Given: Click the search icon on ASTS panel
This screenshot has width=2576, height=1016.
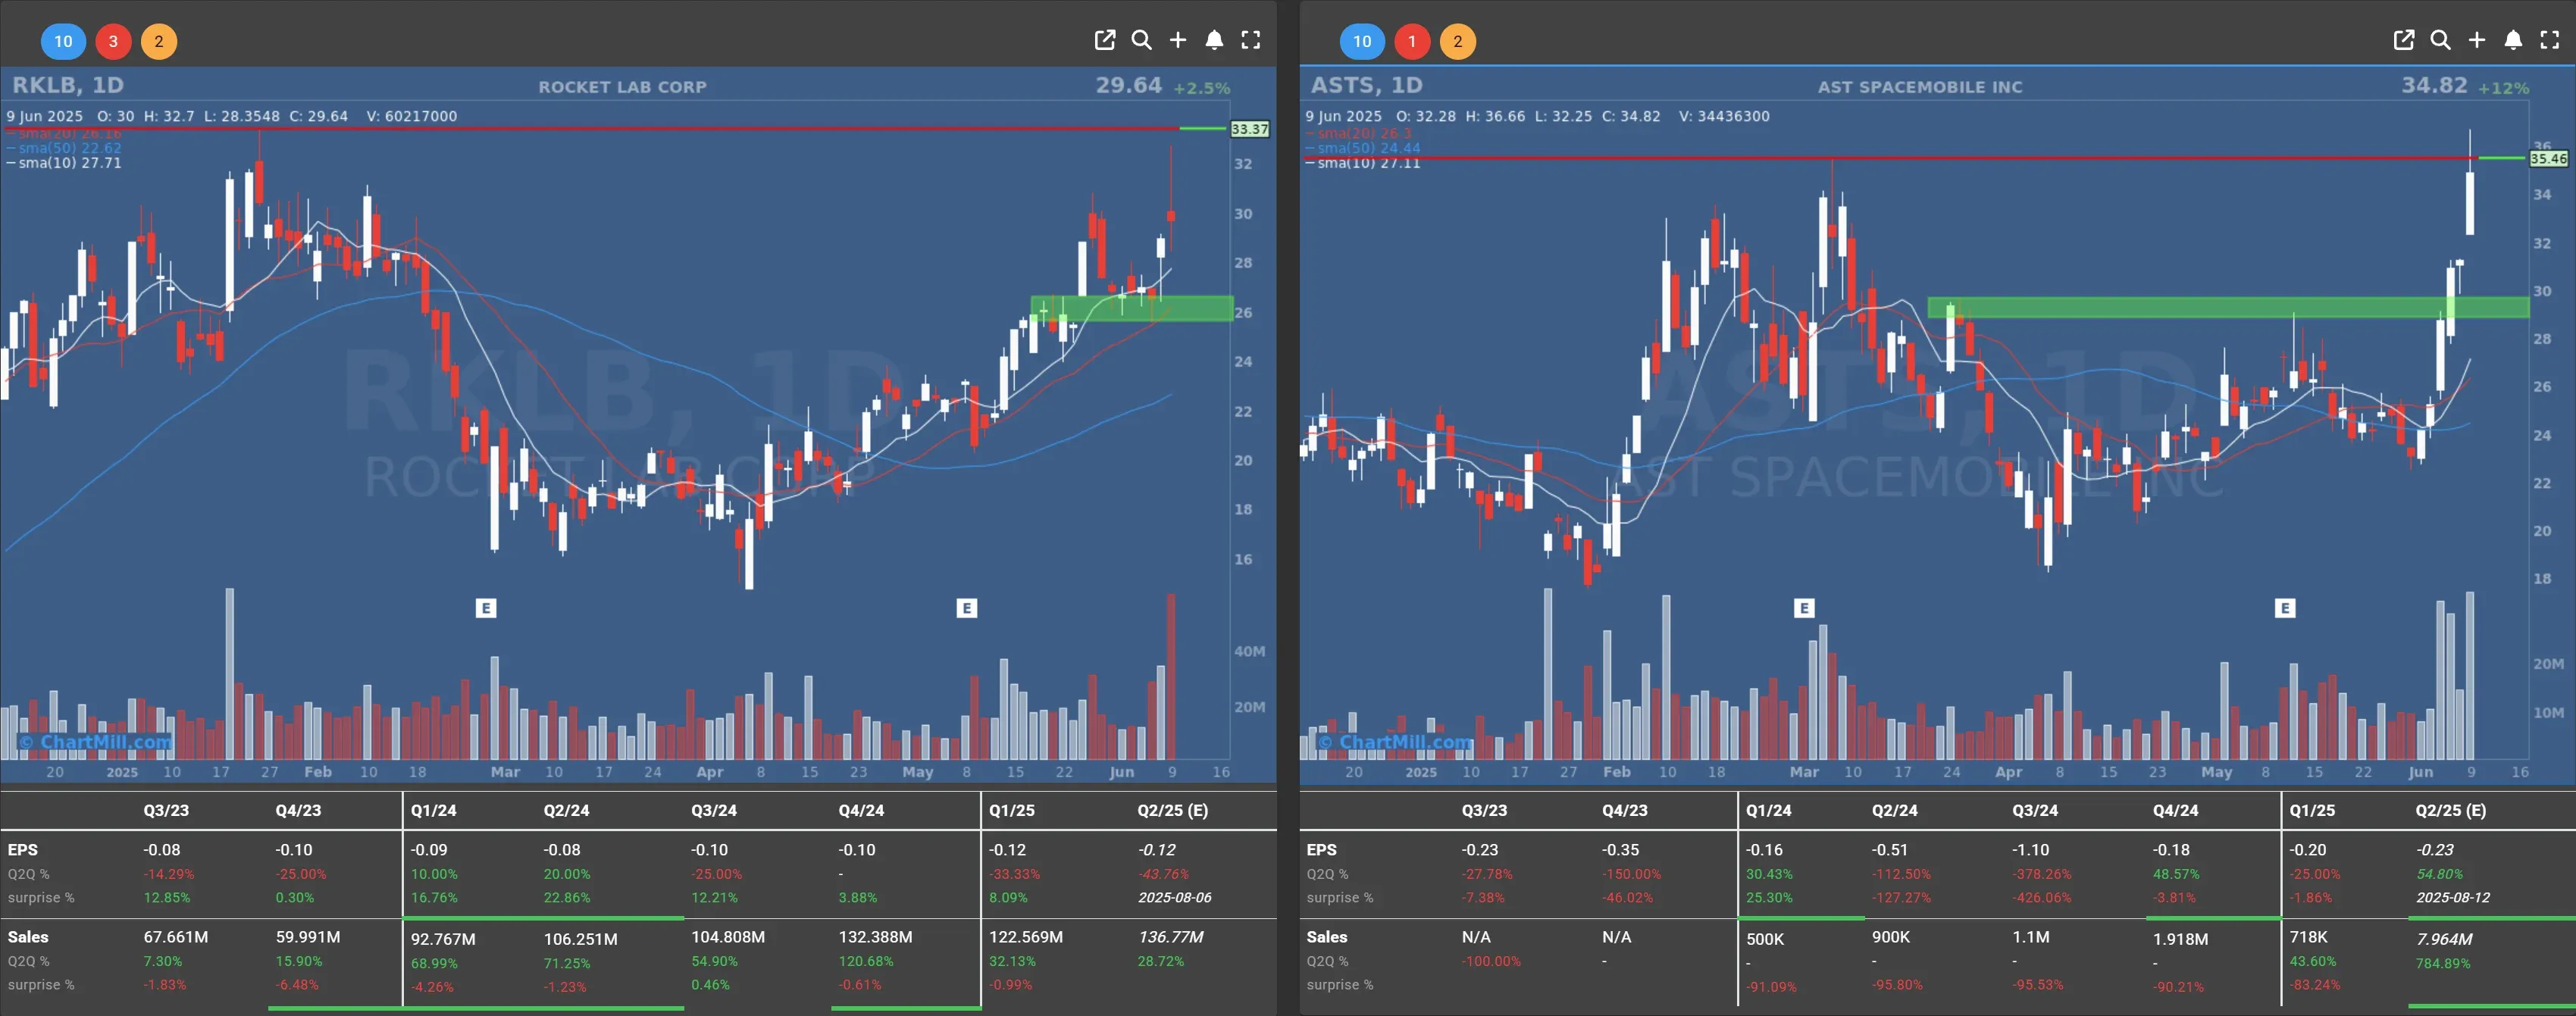Looking at the screenshot, I should pos(2440,40).
